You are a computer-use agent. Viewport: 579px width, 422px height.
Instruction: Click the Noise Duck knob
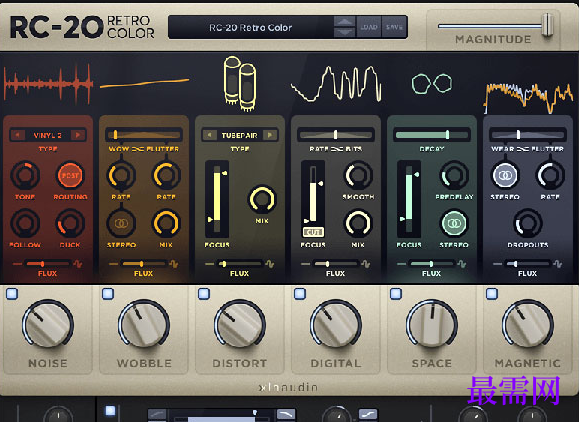click(70, 223)
